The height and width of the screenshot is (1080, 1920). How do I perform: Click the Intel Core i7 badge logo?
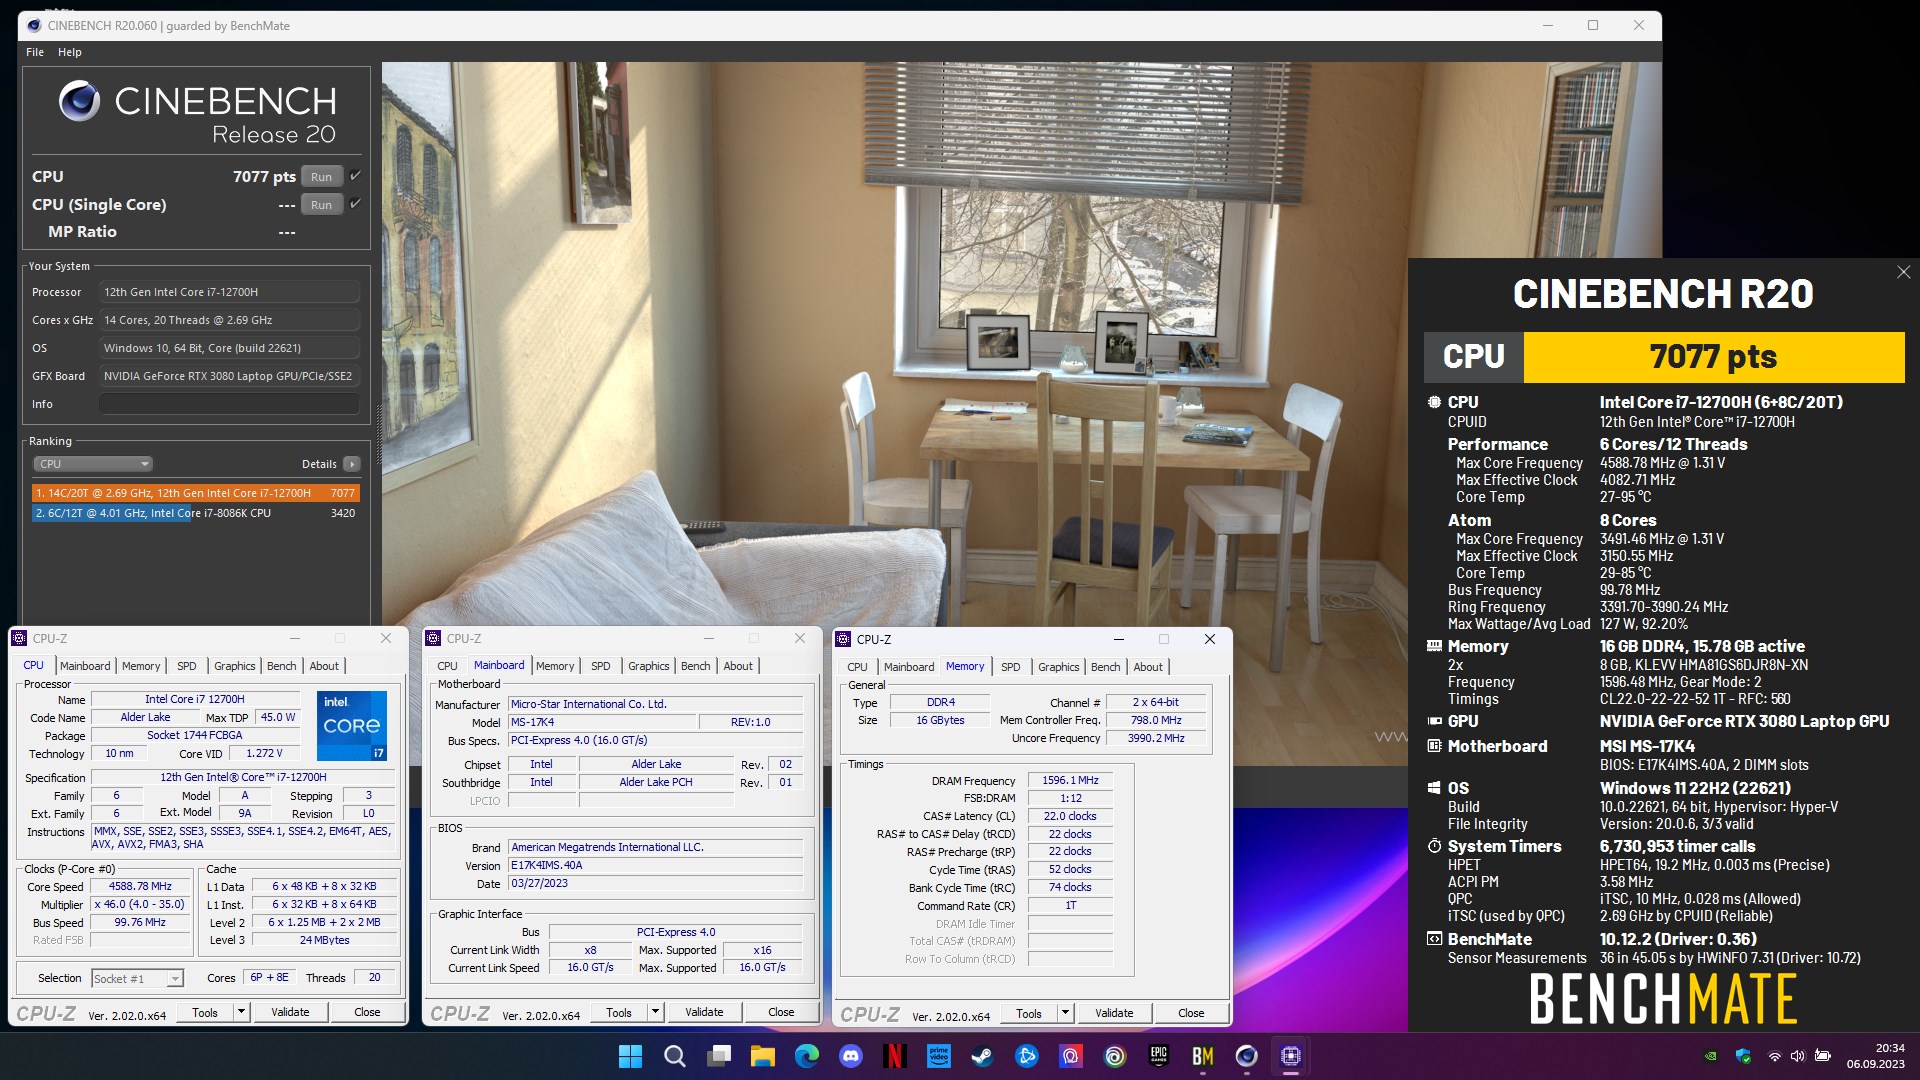point(352,726)
